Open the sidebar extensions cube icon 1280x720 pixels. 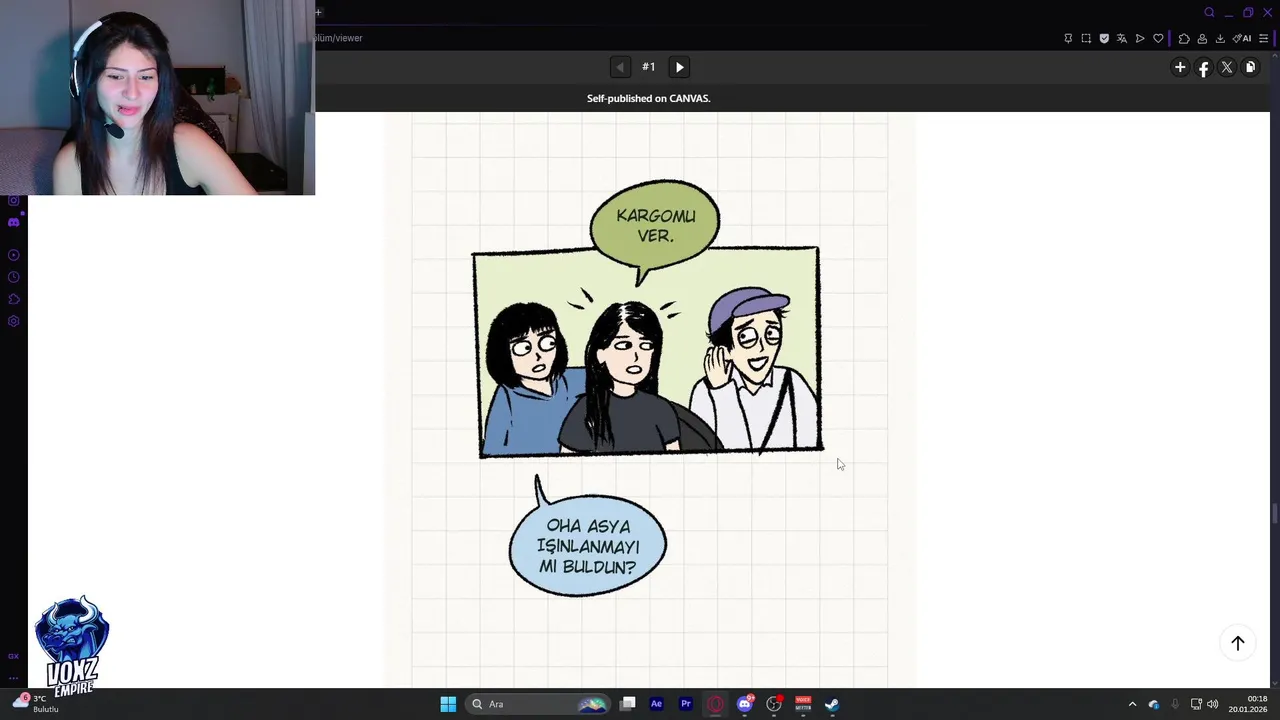click(13, 299)
